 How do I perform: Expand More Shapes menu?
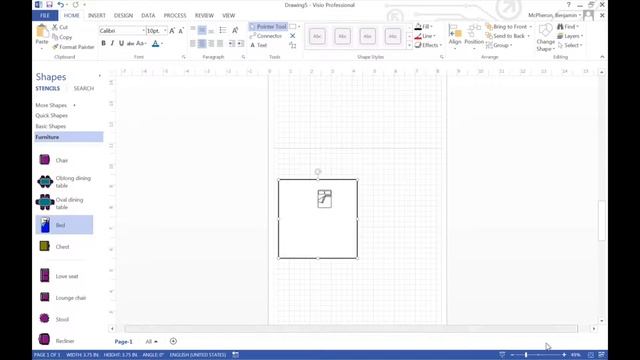click(x=56, y=105)
